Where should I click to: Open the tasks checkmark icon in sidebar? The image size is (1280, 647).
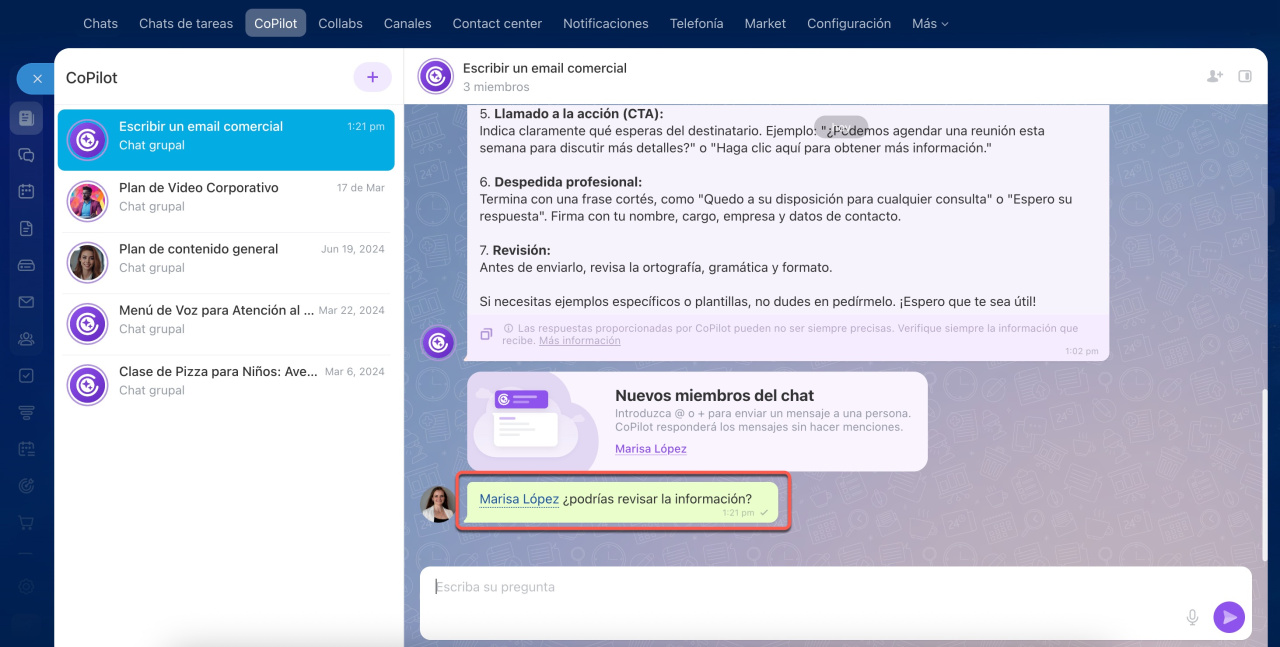26,376
